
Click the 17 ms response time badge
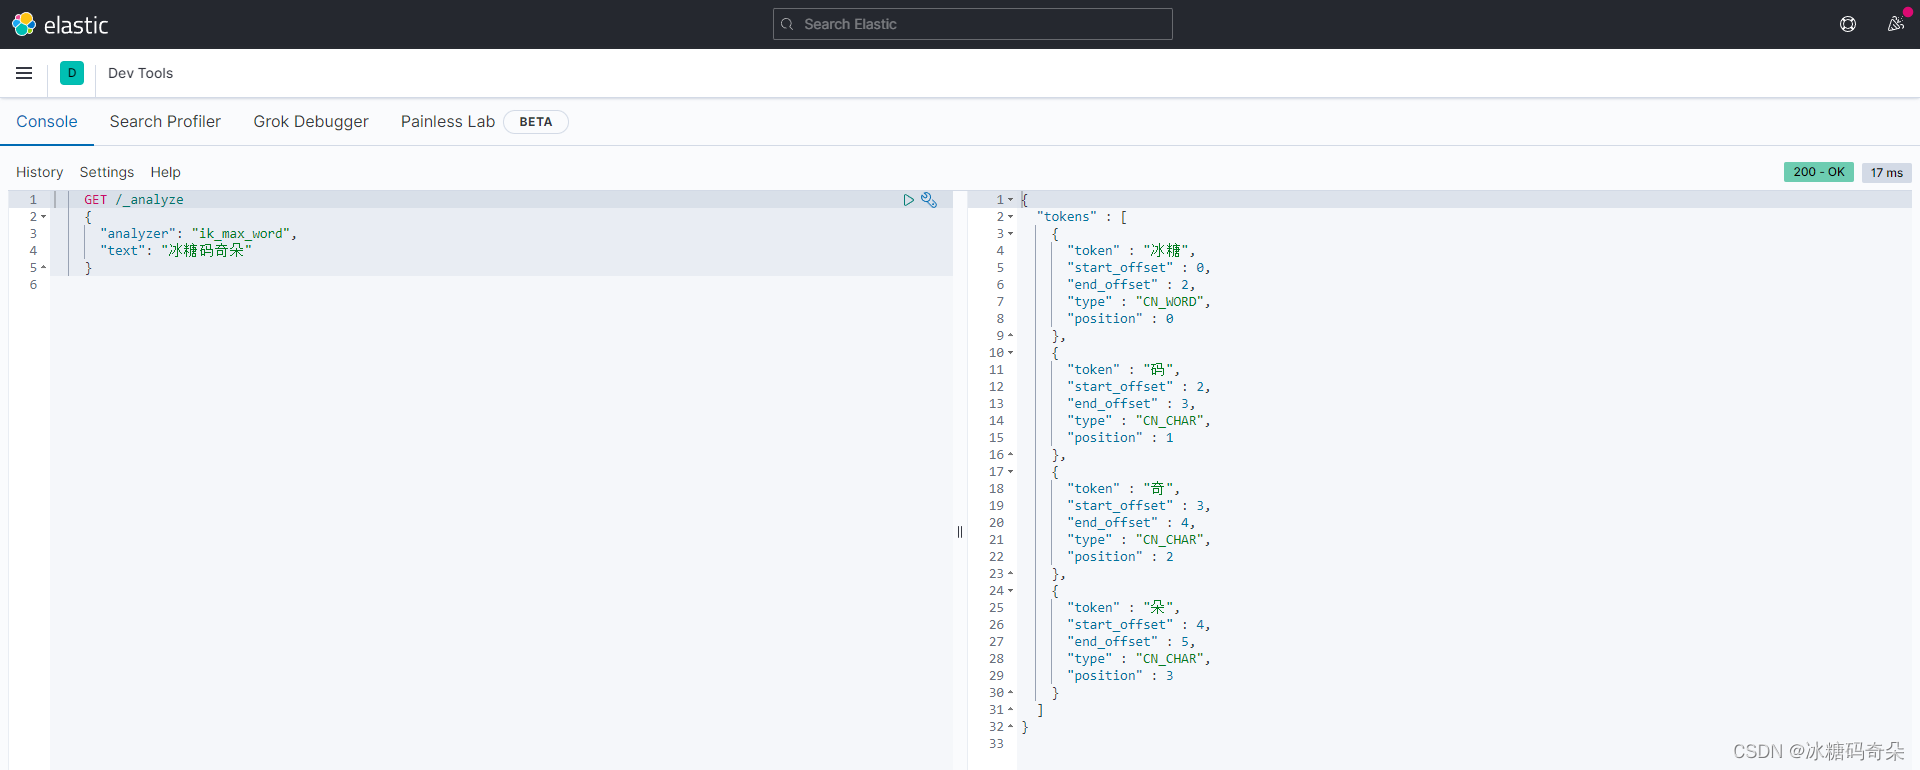[1887, 172]
